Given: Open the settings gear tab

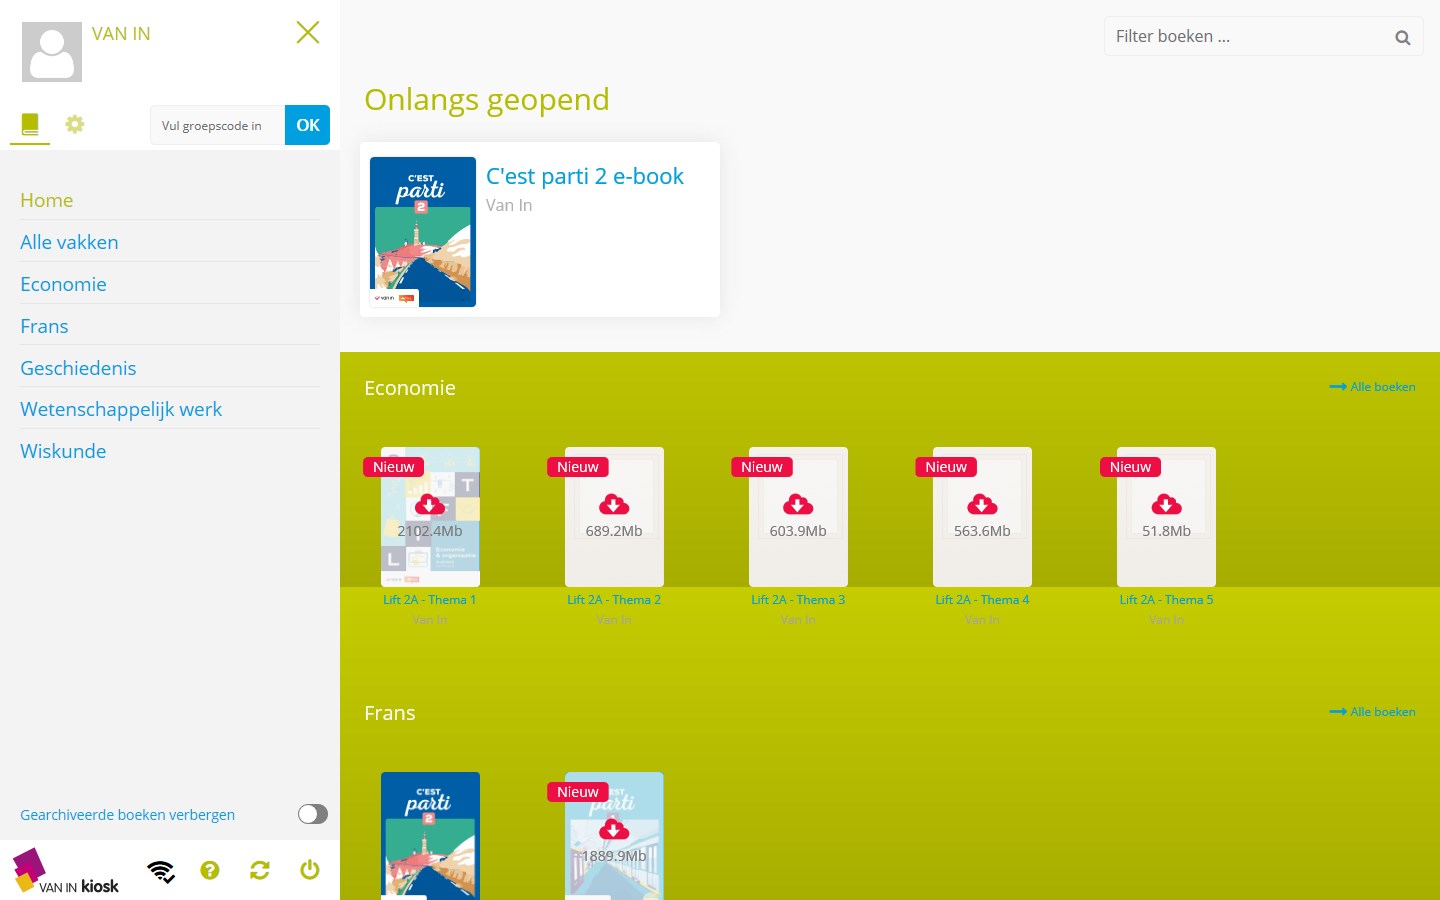Looking at the screenshot, I should click(75, 124).
